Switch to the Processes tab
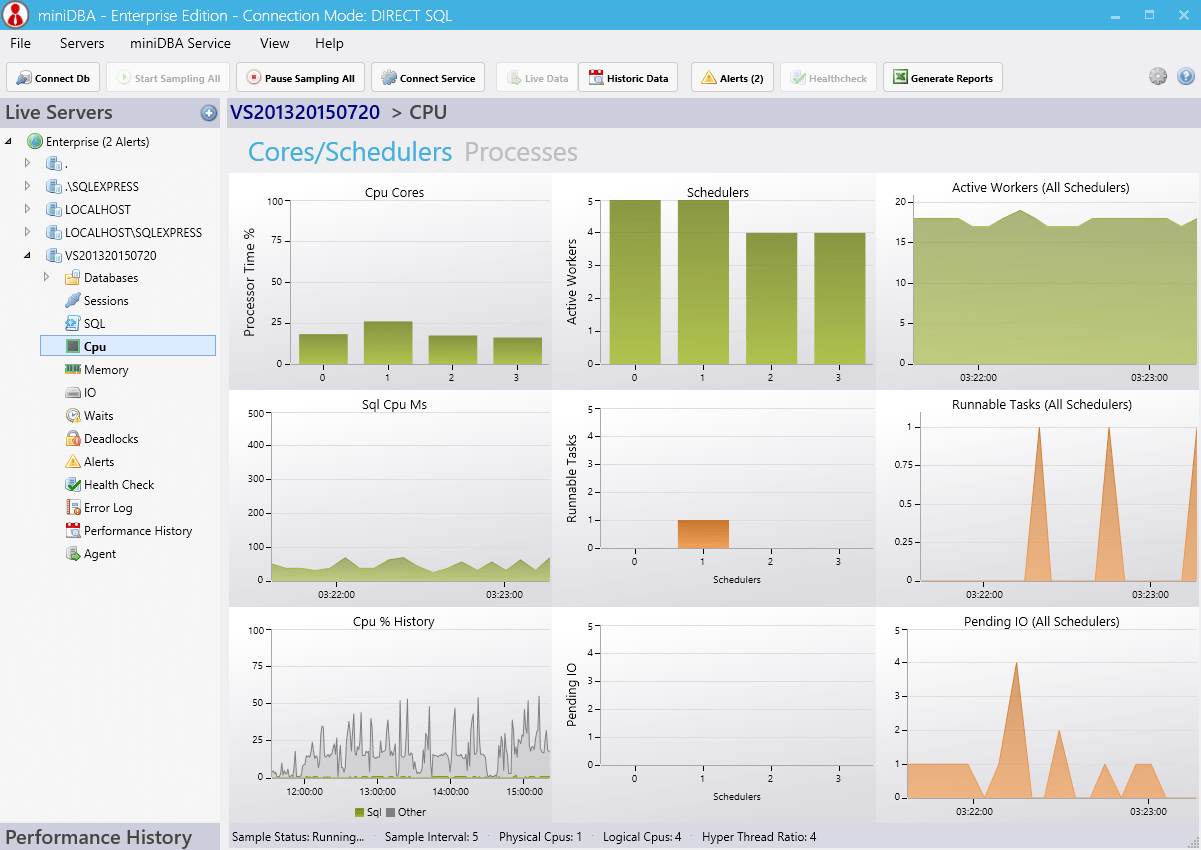The image size is (1201, 850). (520, 152)
